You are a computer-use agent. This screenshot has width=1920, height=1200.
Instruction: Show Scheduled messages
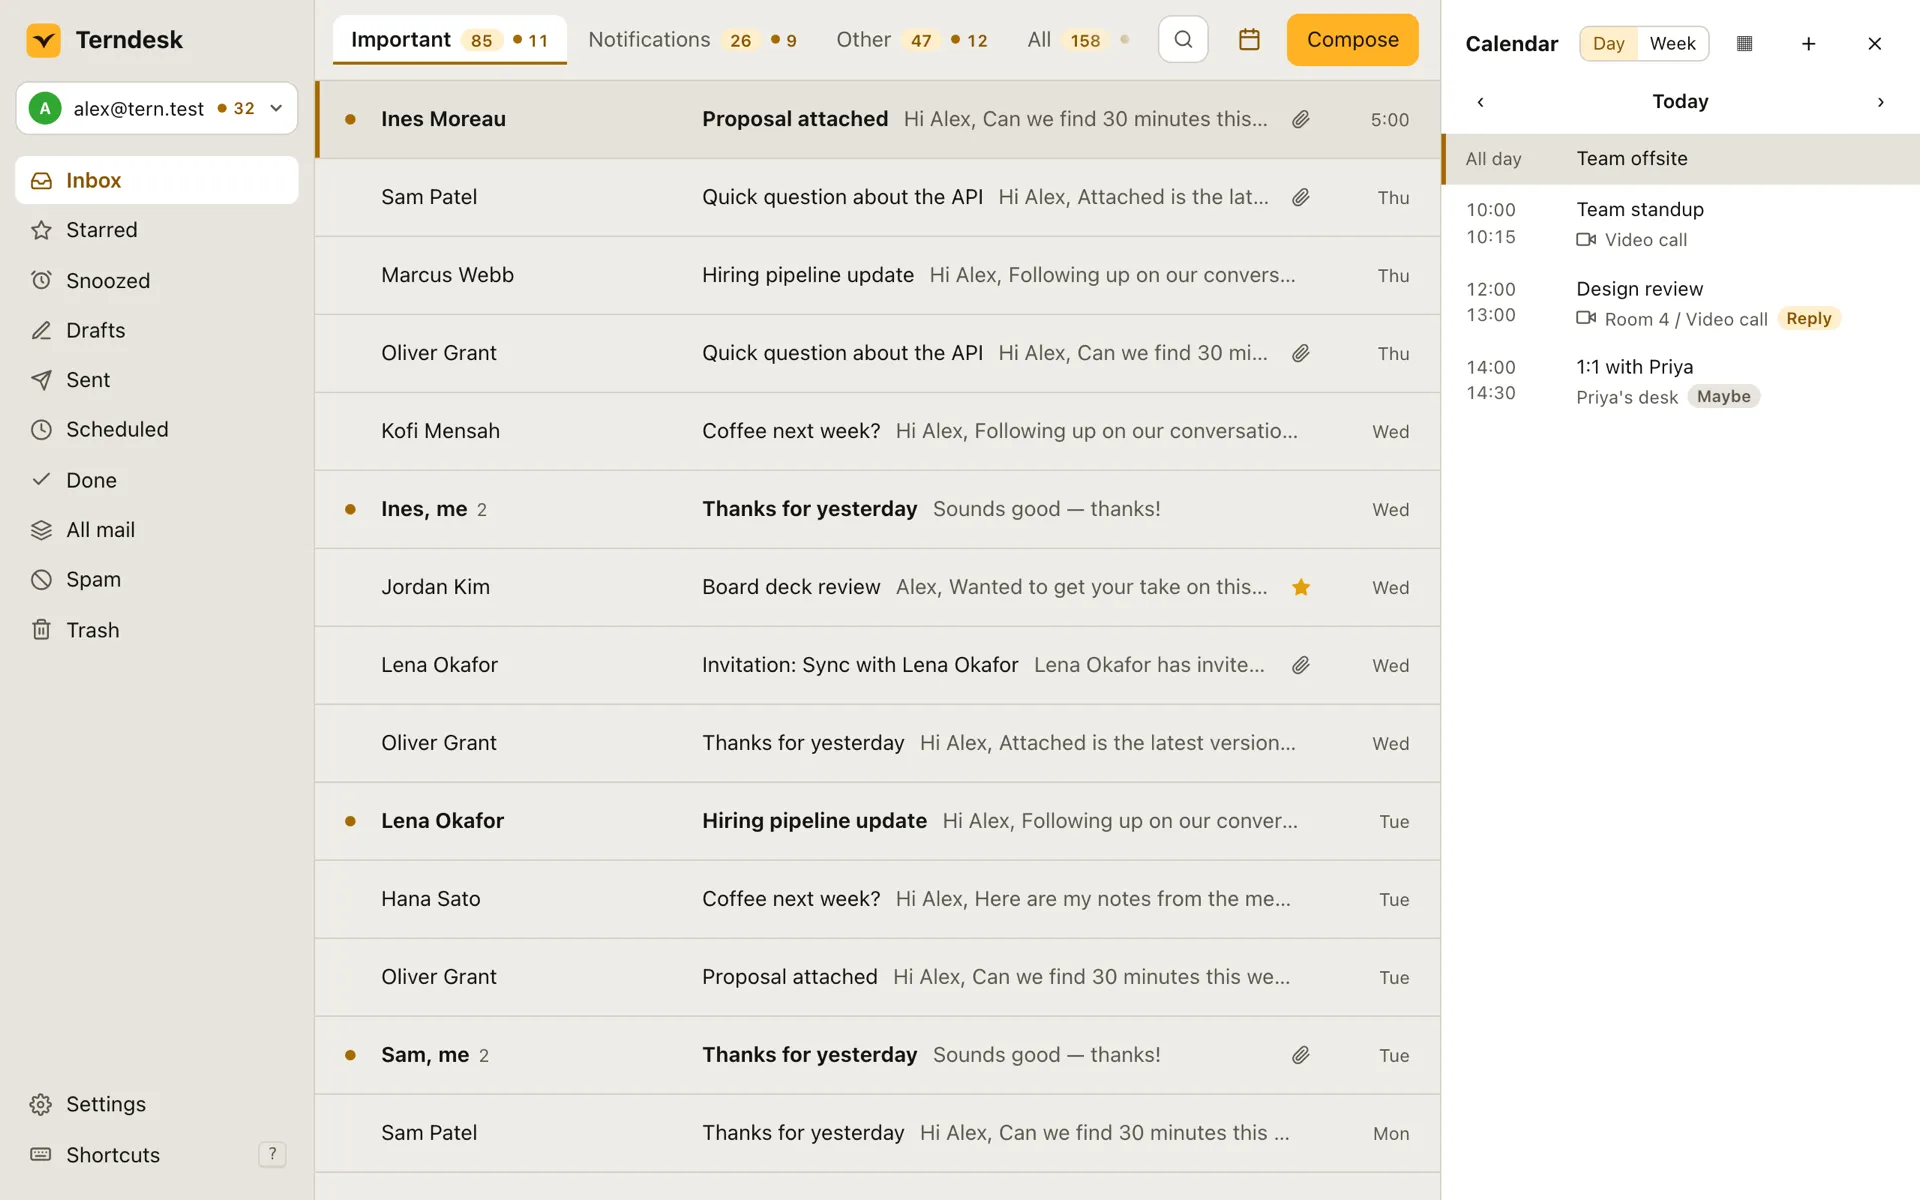click(x=157, y=430)
